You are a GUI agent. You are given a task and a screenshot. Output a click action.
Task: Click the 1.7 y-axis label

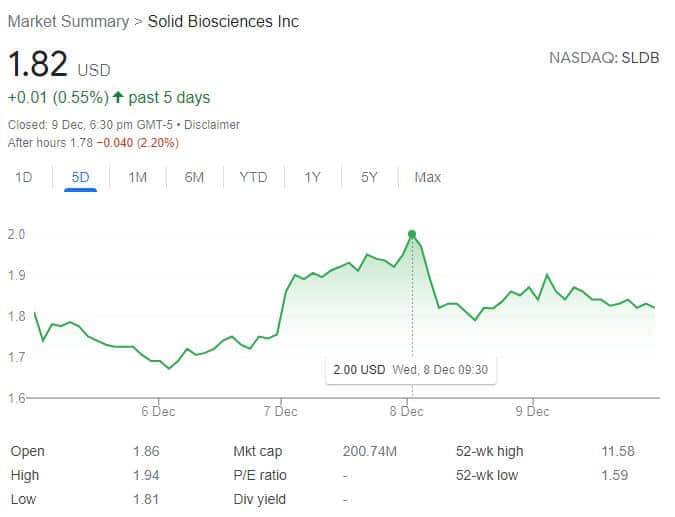pos(16,357)
